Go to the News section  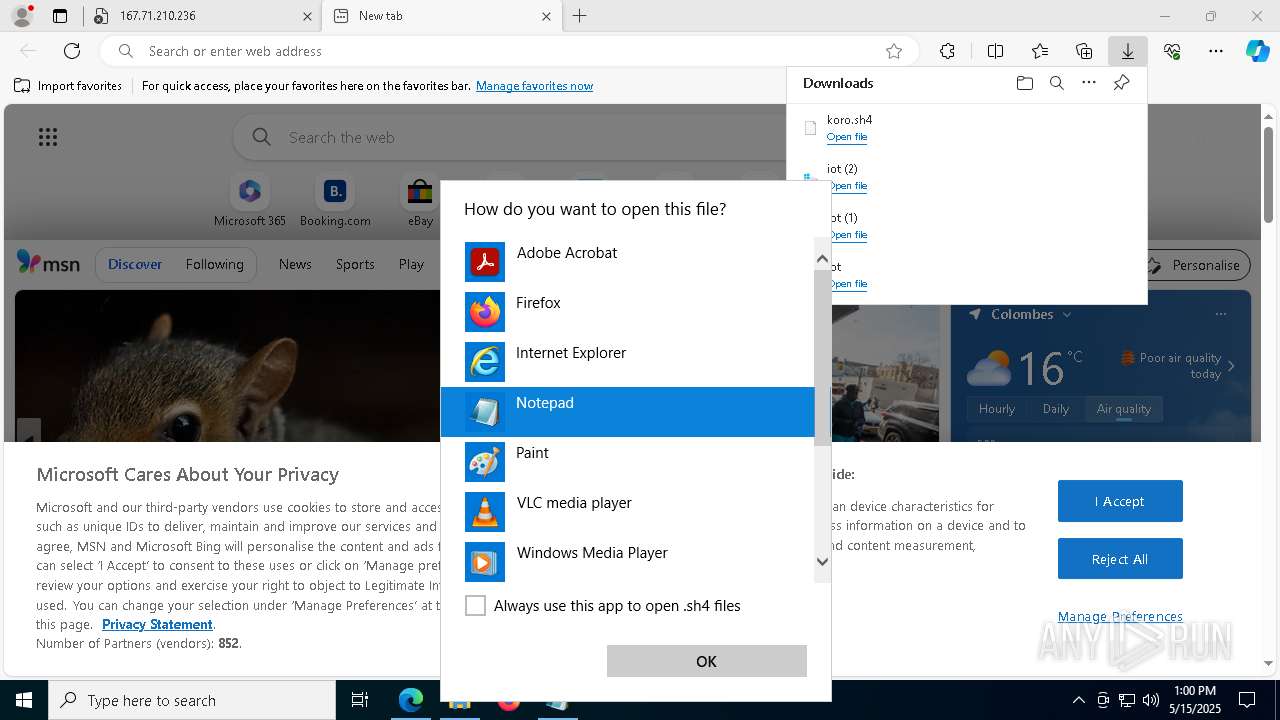pyautogui.click(x=295, y=264)
